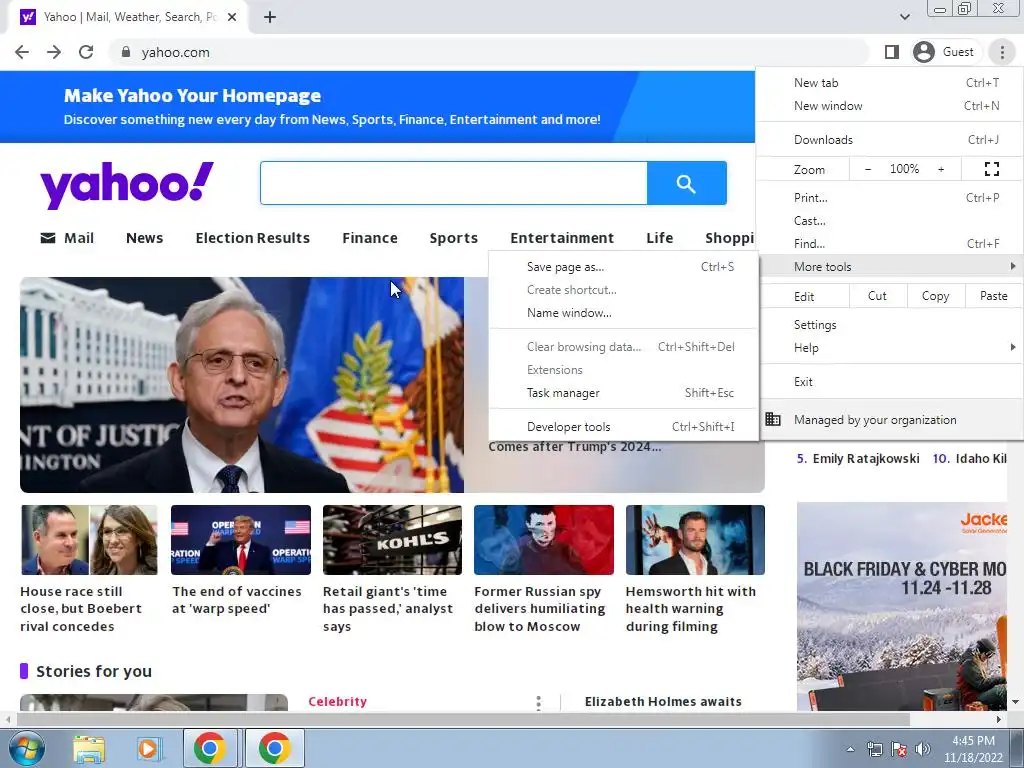The height and width of the screenshot is (768, 1024).
Task: Choose Print... in the Chrome menu
Action: point(889,198)
